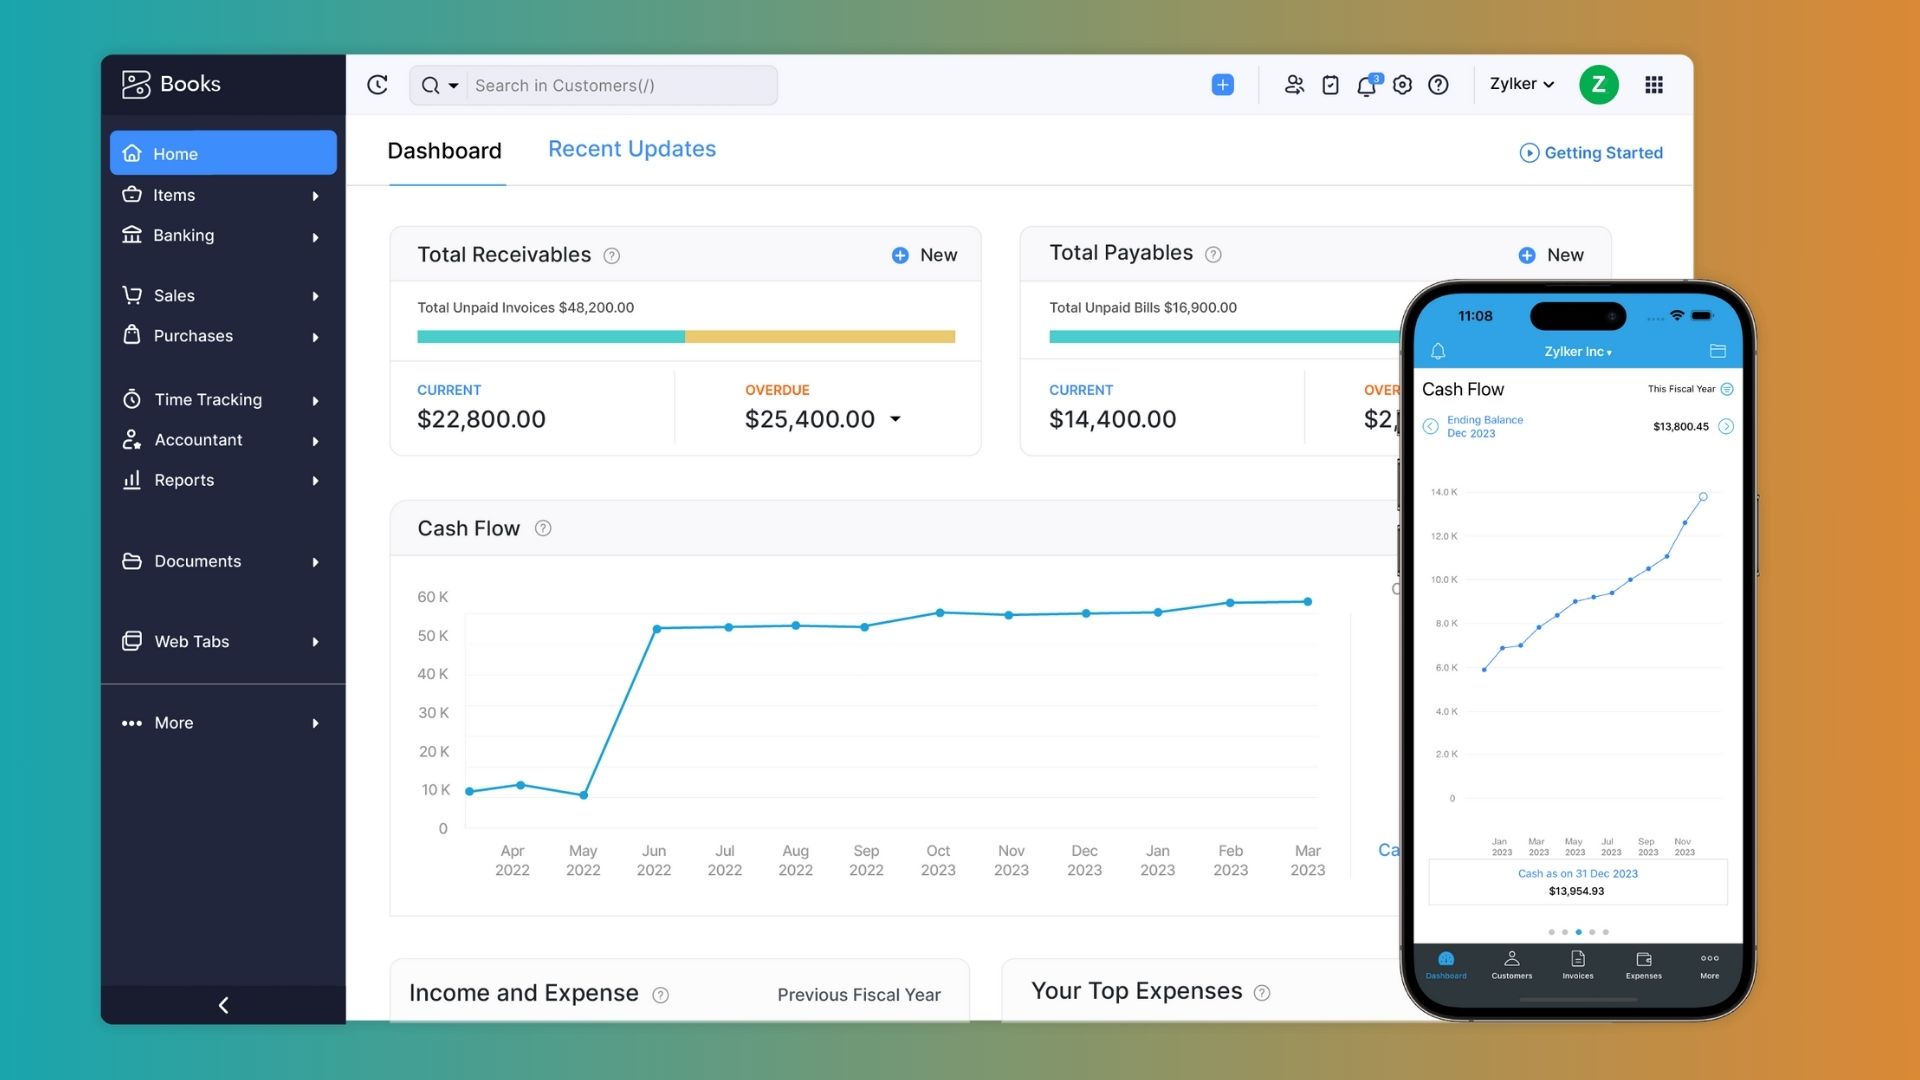Click the Books logo icon
The image size is (1920, 1080).
coord(136,84)
